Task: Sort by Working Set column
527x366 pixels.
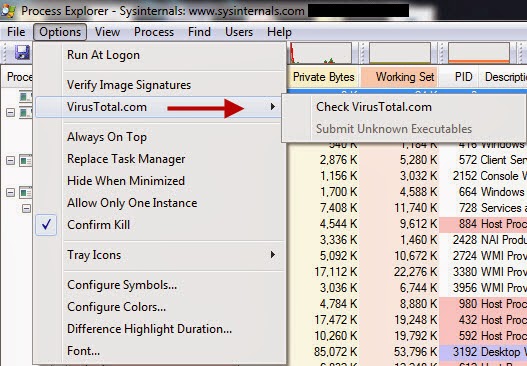Action: pyautogui.click(x=399, y=77)
